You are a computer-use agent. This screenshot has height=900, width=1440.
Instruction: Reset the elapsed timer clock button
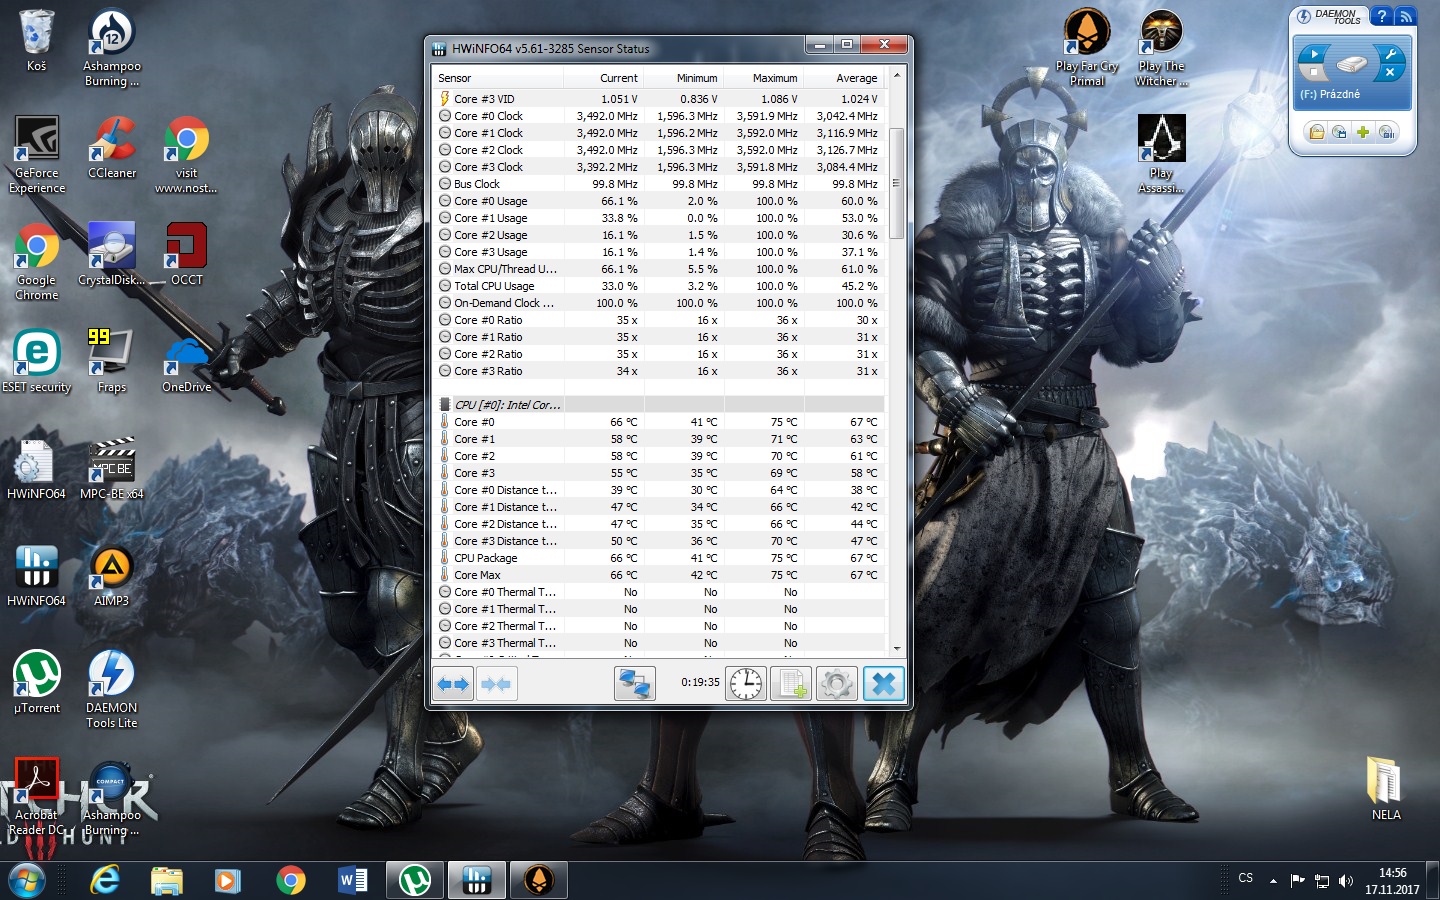coord(746,684)
